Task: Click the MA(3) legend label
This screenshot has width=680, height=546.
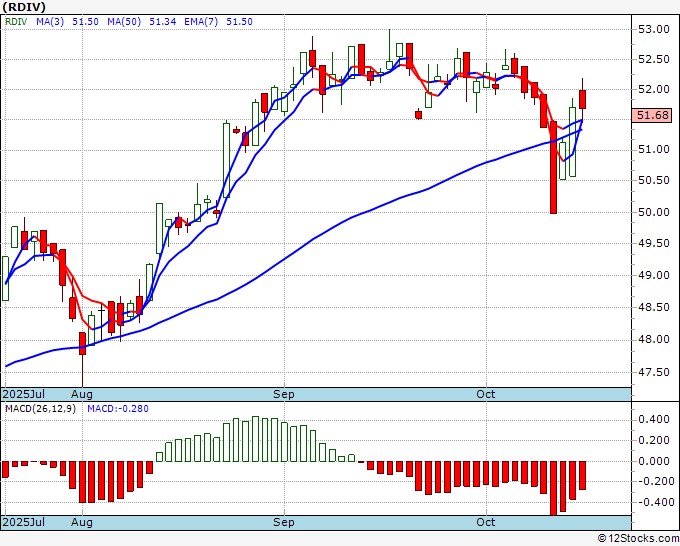Action: 50,22
